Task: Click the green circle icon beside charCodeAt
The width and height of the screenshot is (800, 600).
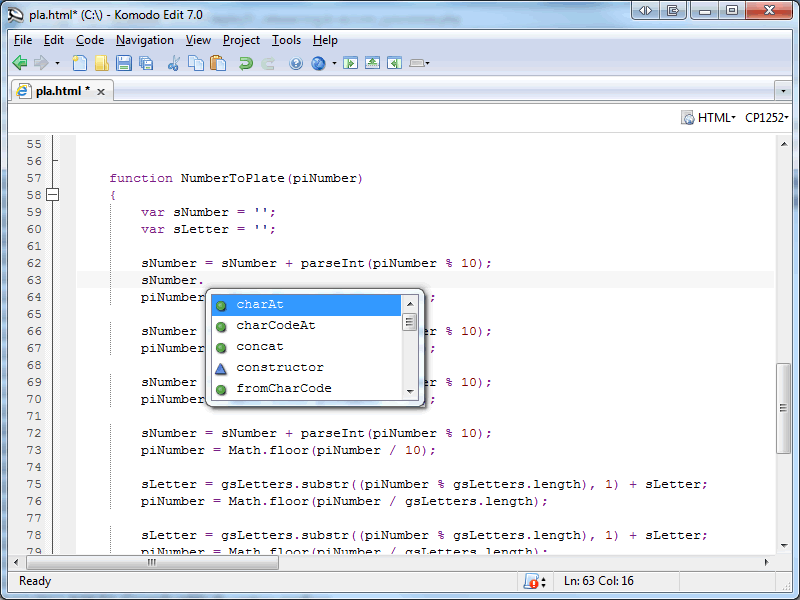Action: (221, 327)
